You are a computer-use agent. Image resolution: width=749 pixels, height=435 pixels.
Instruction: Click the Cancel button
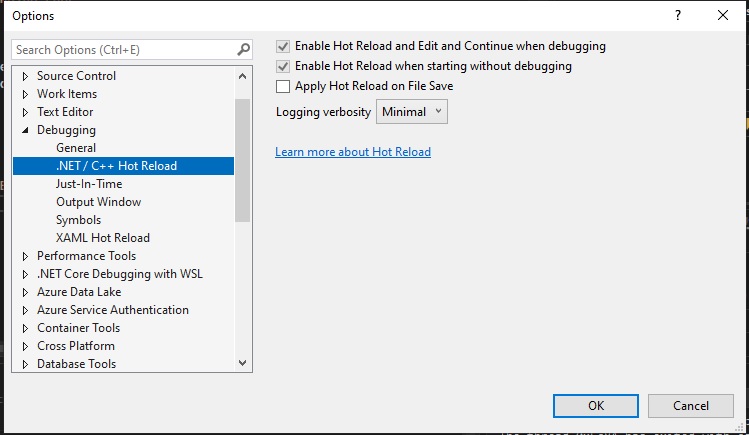pyautogui.click(x=691, y=406)
